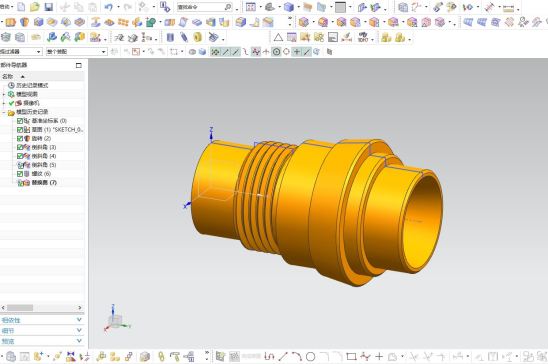This screenshot has width=548, height=364.
Task: Collapse the Model History folder node
Action: click(x=4, y=112)
